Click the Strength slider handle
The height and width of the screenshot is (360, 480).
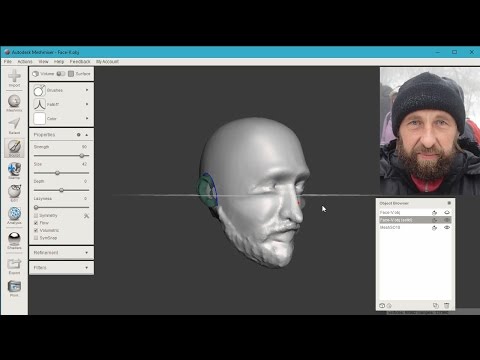[x=82, y=156]
